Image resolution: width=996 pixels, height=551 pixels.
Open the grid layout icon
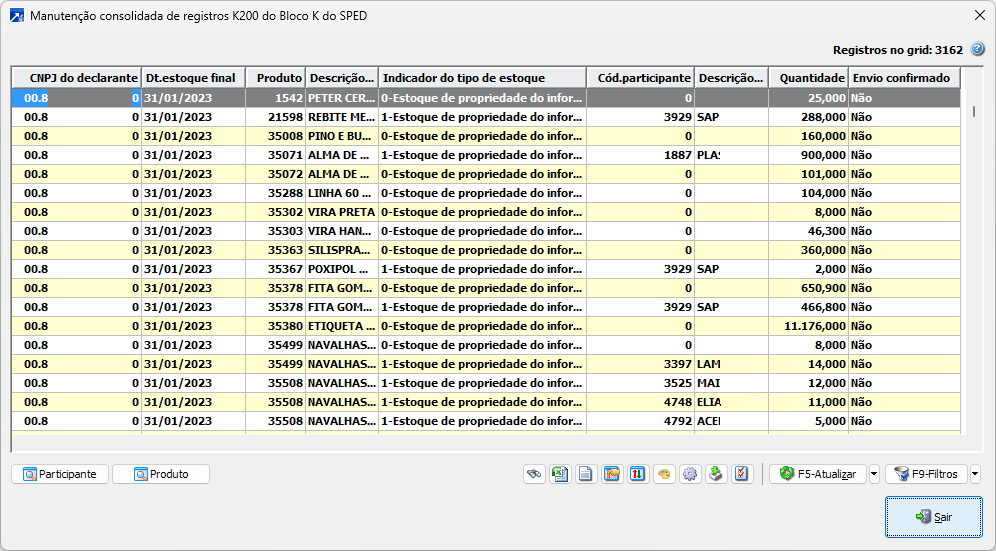click(612, 474)
